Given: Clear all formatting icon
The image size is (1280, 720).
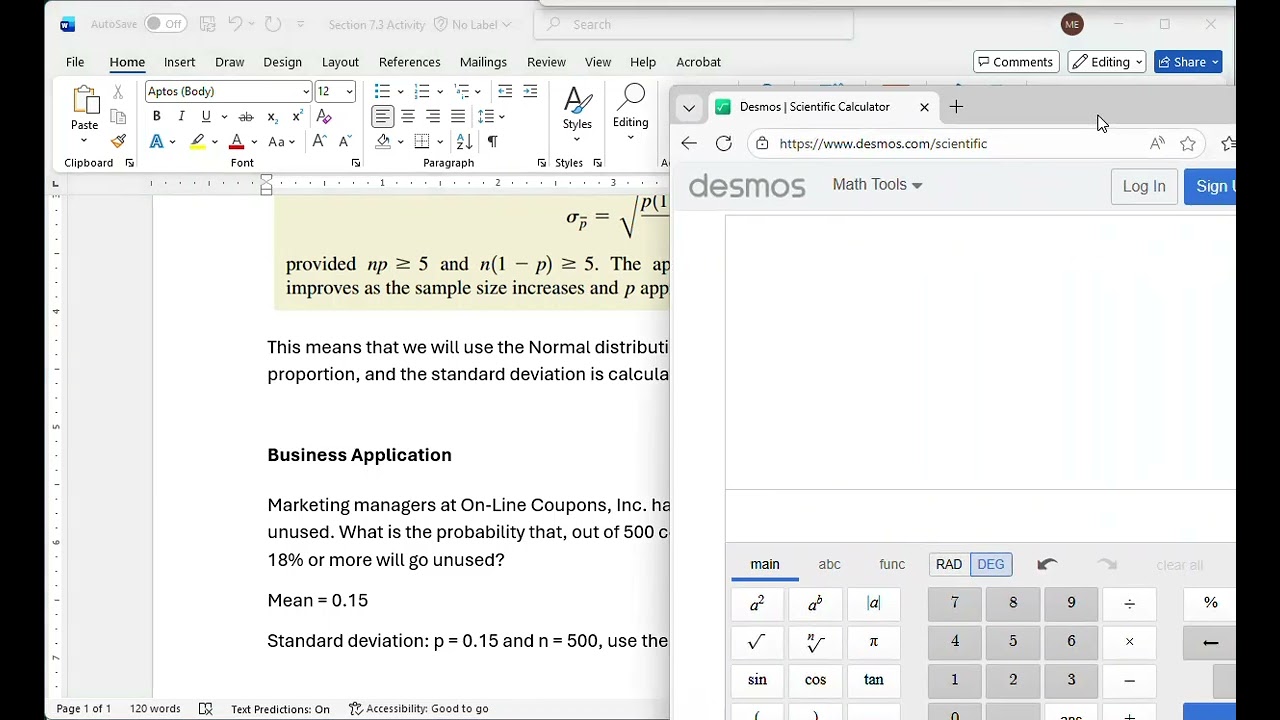Looking at the screenshot, I should 324,116.
